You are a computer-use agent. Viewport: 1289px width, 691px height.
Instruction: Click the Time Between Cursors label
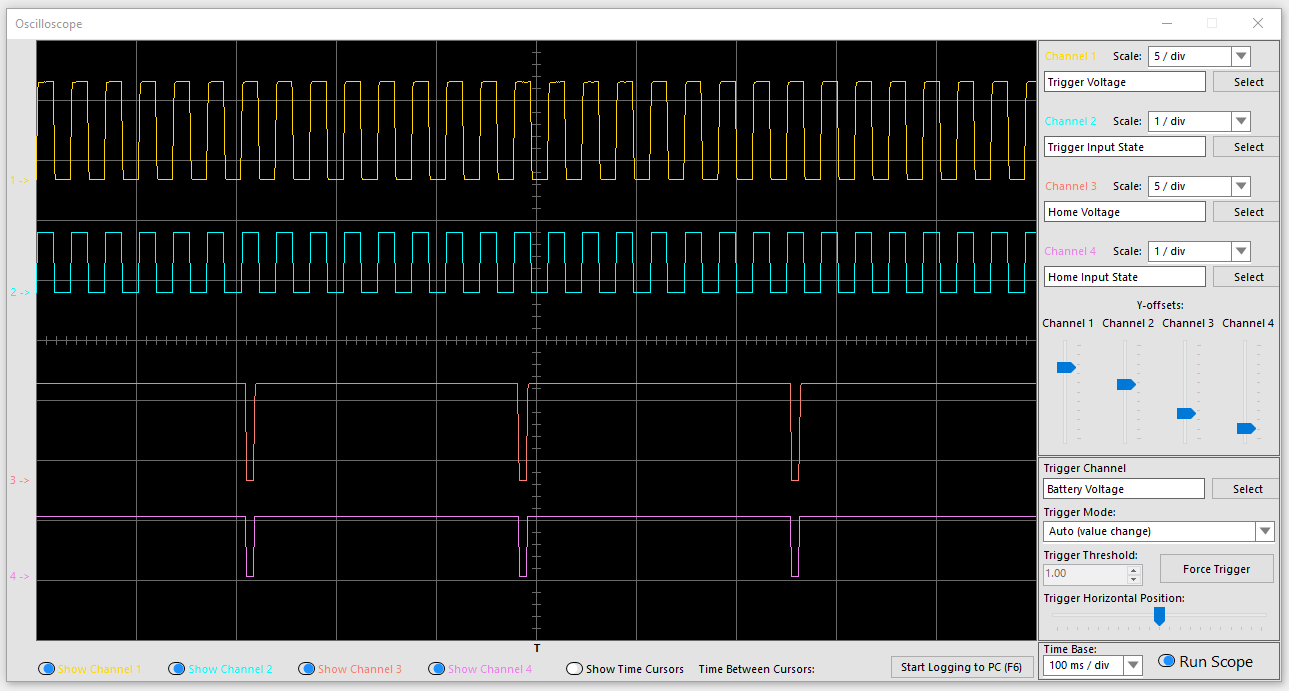point(757,669)
